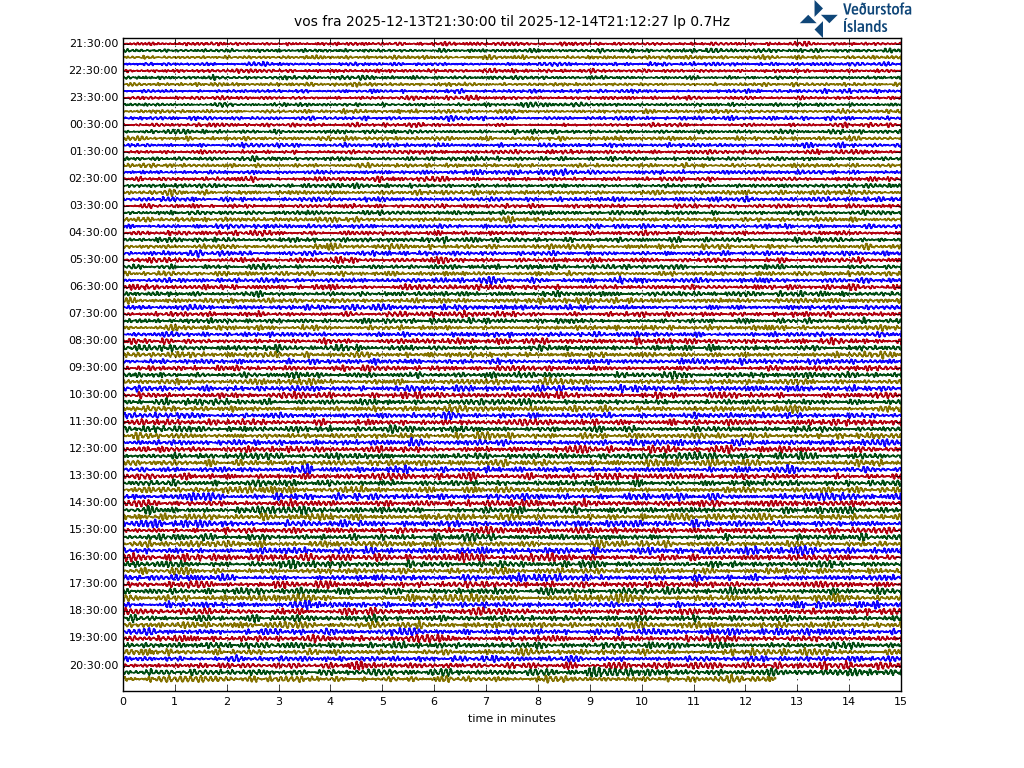This screenshot has width=1024, height=768.
Task: Click the 15 minute tick label
Action: pyautogui.click(x=900, y=702)
